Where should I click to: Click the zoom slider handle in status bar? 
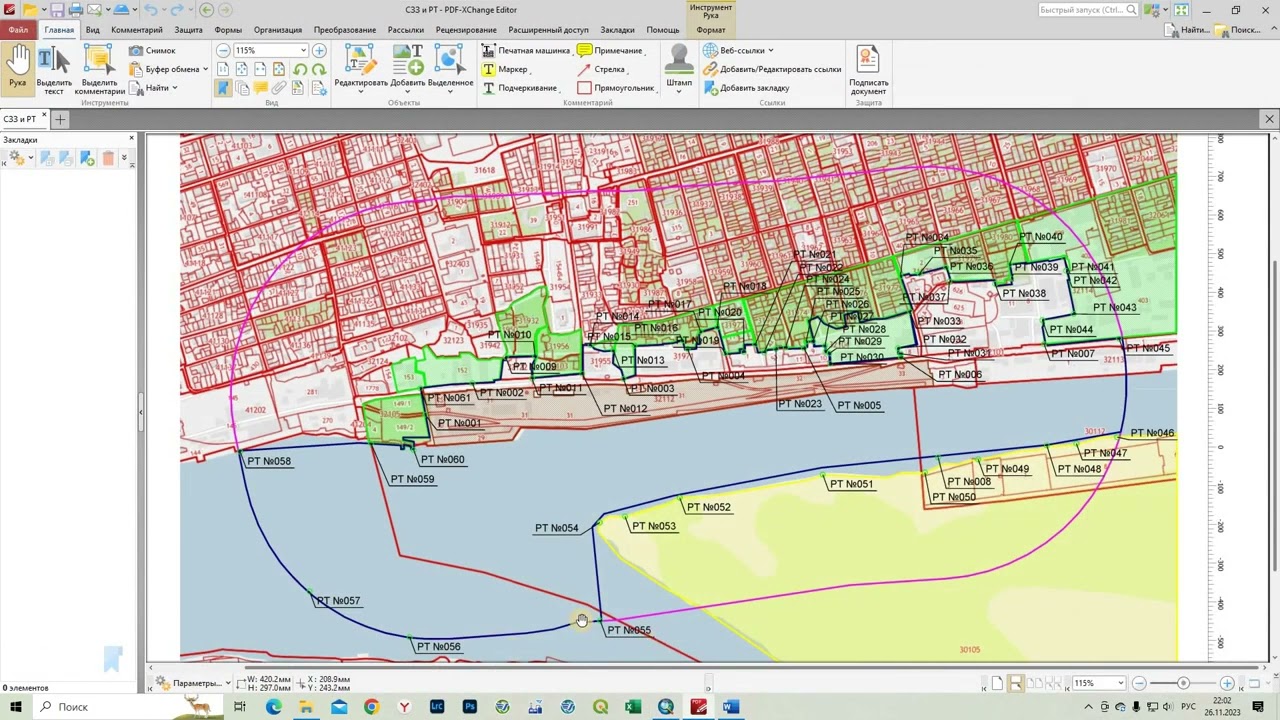pyautogui.click(x=1183, y=683)
